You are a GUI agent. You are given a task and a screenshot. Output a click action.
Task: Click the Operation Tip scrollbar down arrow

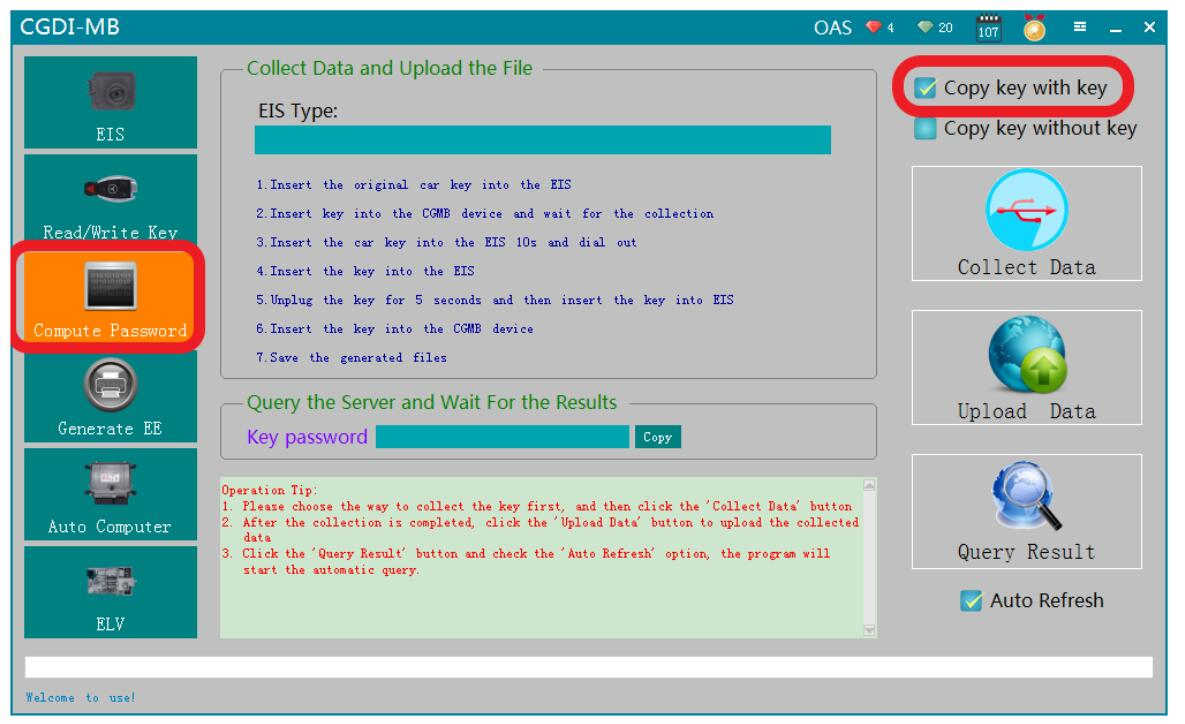(868, 630)
